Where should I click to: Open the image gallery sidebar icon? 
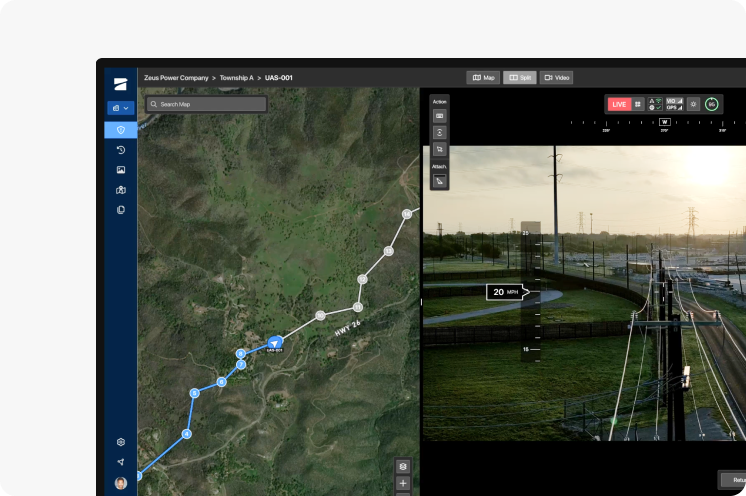(x=121, y=170)
